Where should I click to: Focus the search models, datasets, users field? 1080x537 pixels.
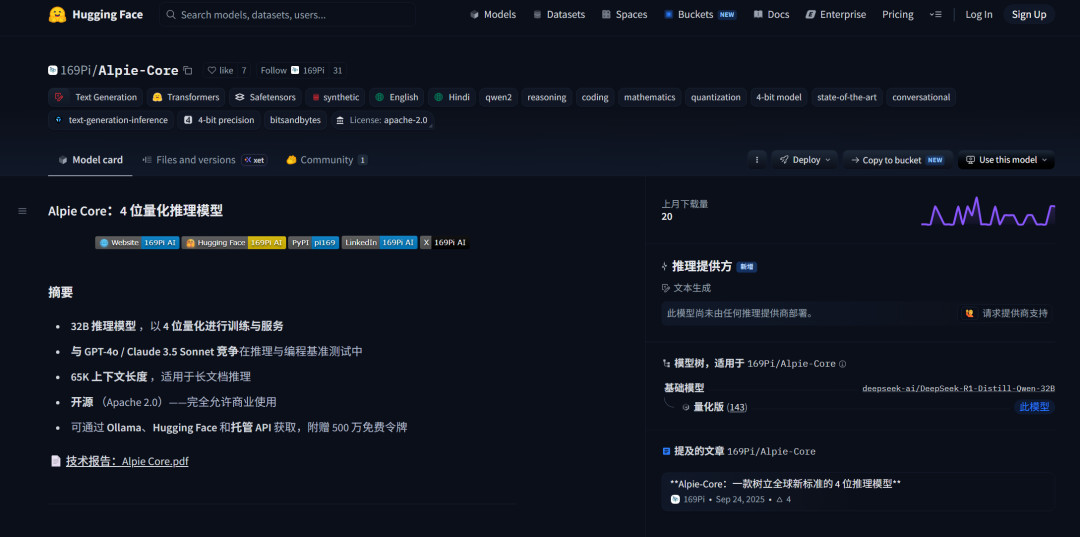coord(287,14)
